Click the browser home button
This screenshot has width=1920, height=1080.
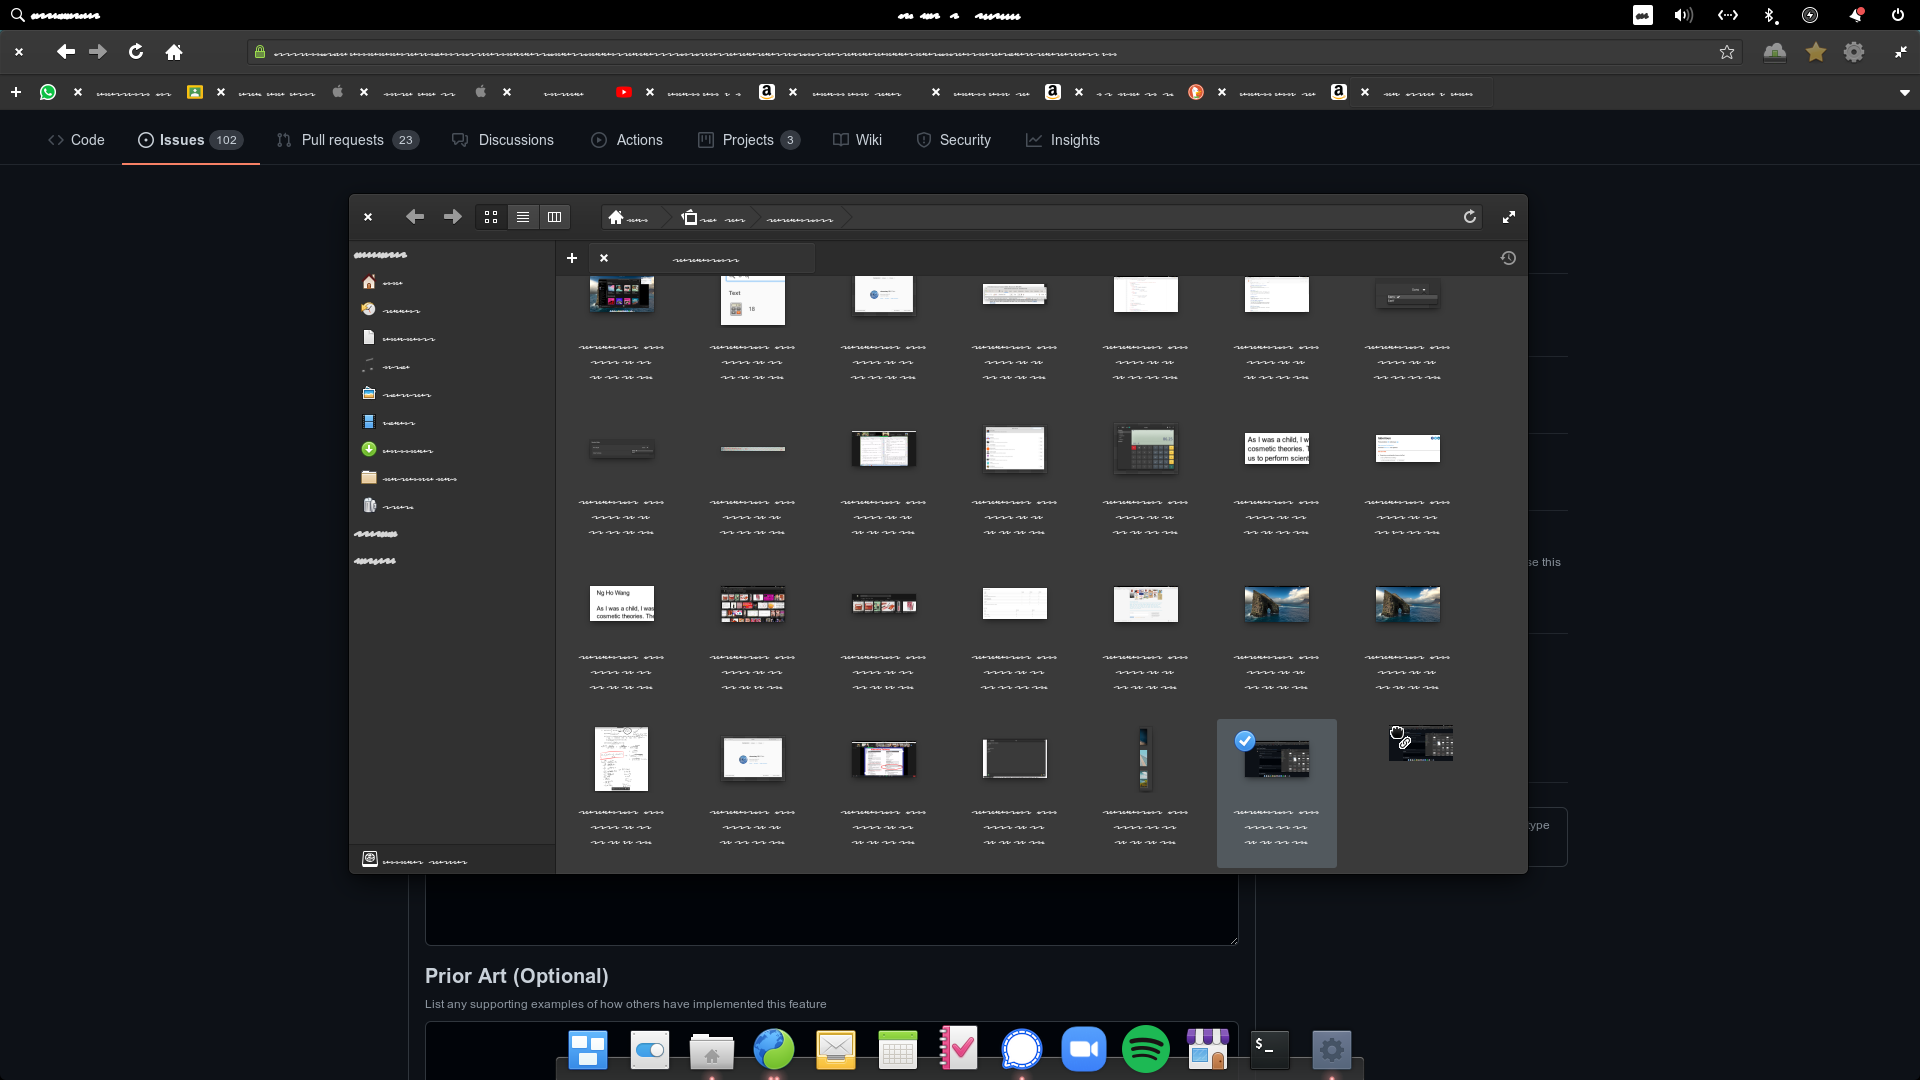(x=174, y=52)
